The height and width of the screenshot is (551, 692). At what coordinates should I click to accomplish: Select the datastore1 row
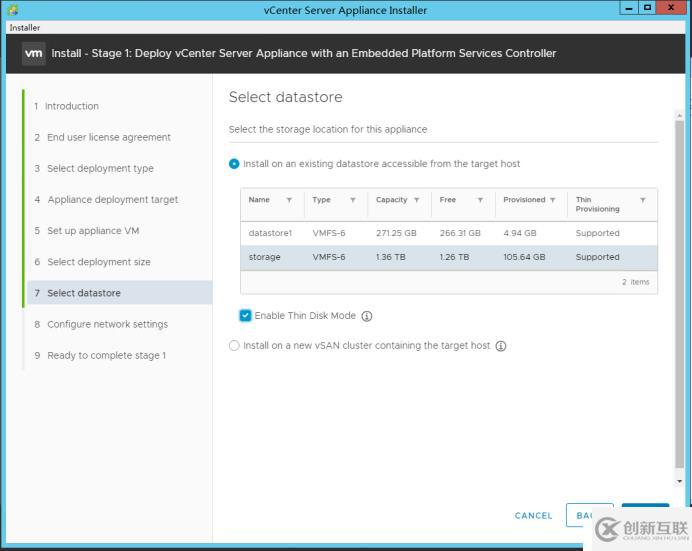click(x=449, y=233)
